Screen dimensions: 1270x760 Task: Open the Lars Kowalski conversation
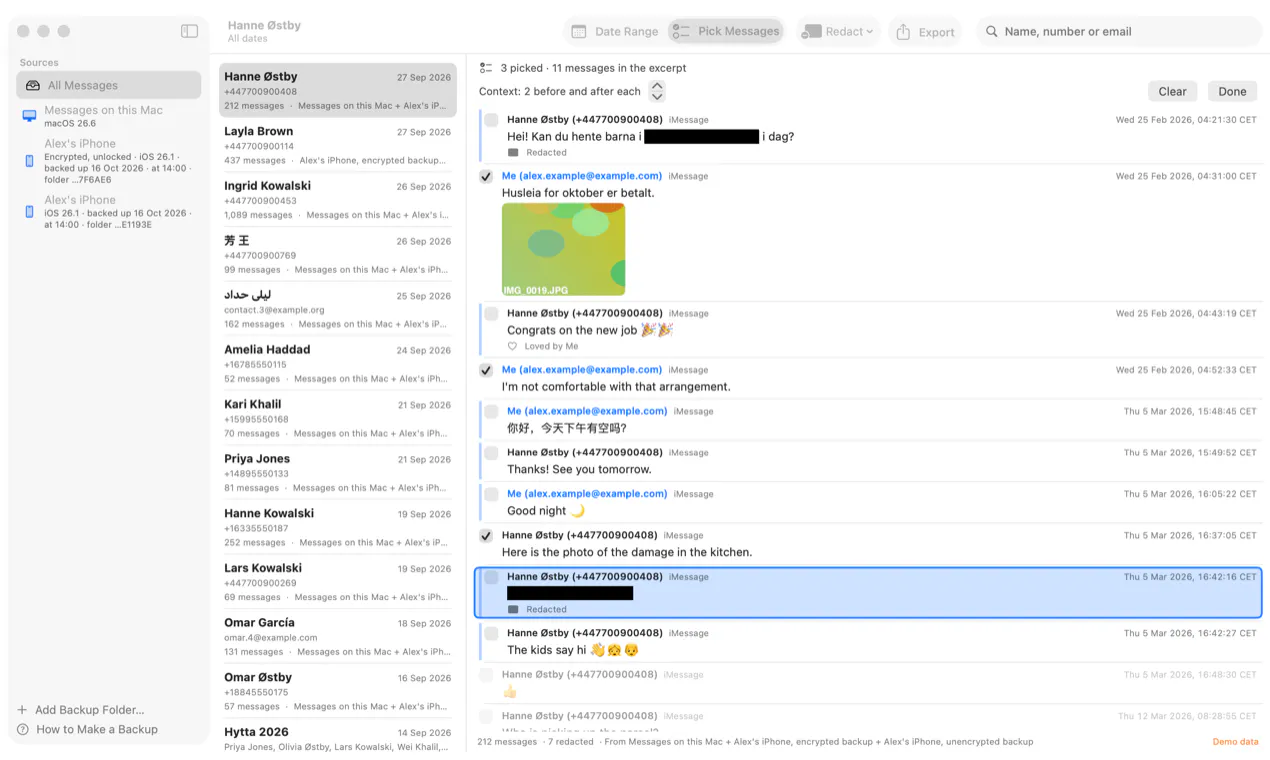click(x=337, y=582)
